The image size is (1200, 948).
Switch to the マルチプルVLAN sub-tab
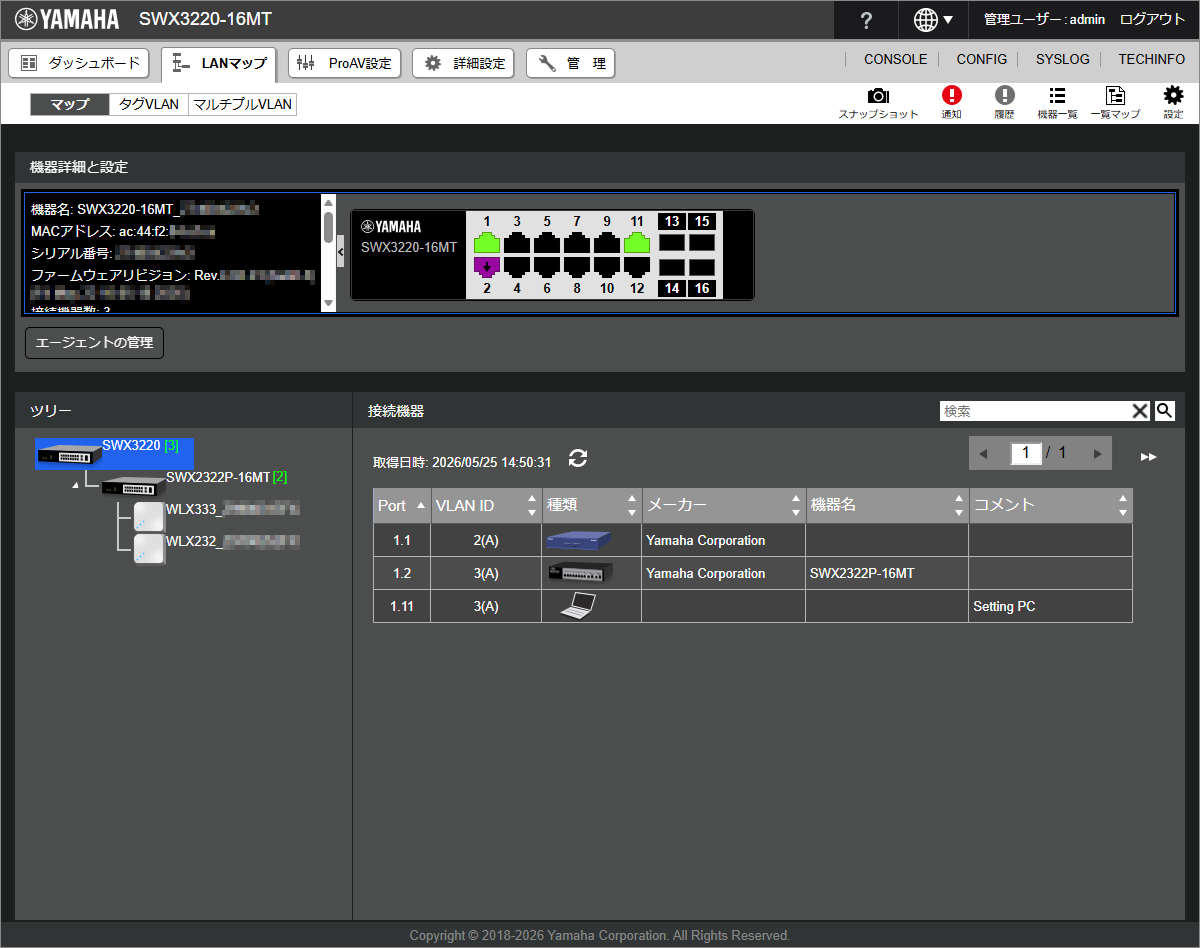(x=243, y=104)
